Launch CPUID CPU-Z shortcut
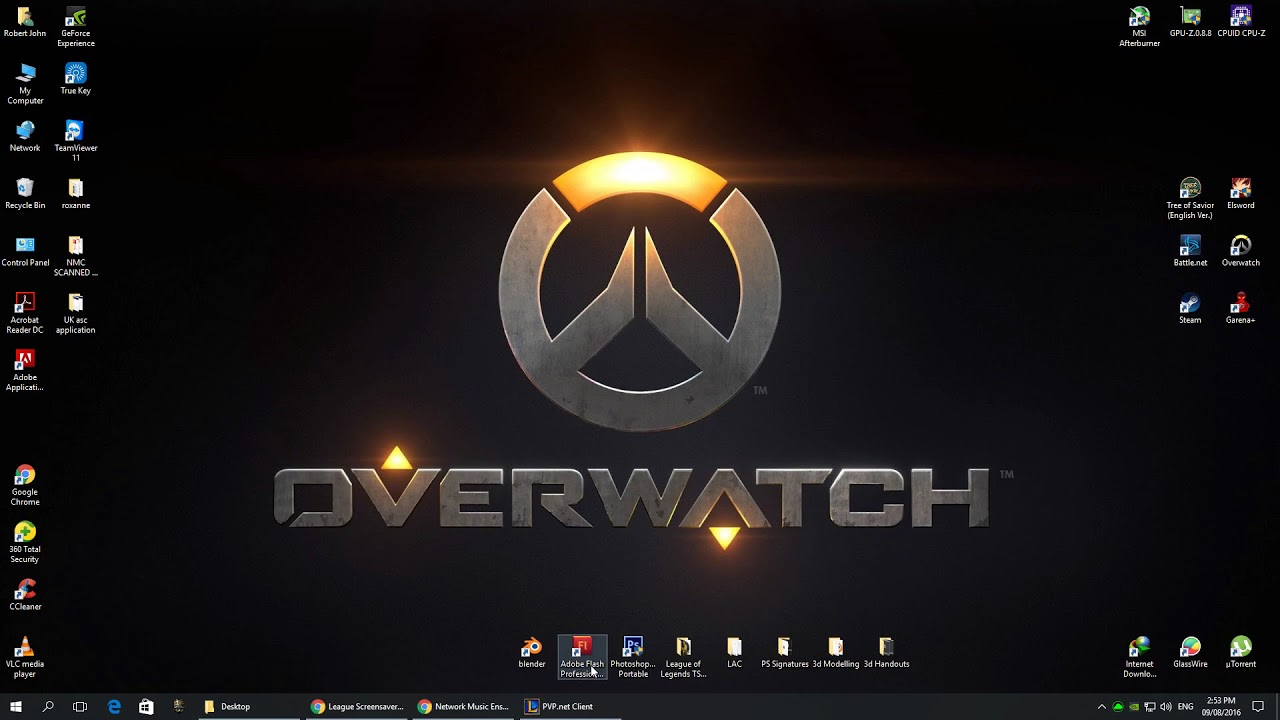This screenshot has width=1280, height=720. [x=1241, y=22]
